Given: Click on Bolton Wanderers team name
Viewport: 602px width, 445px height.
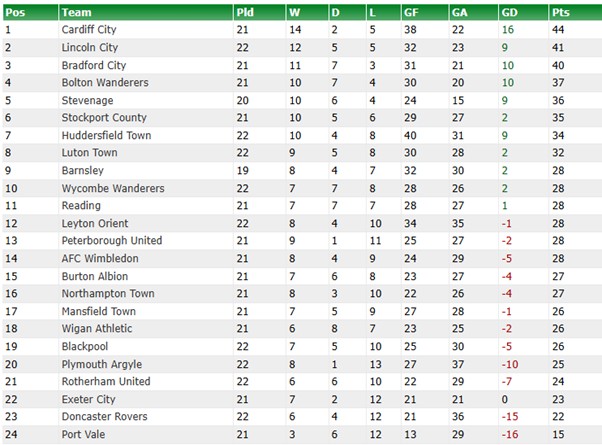Looking at the screenshot, I should tap(104, 82).
